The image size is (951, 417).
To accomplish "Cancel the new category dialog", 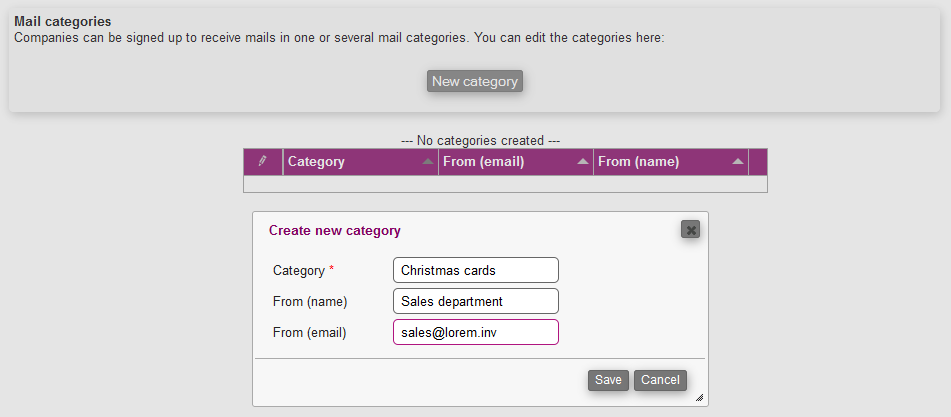I will [660, 380].
